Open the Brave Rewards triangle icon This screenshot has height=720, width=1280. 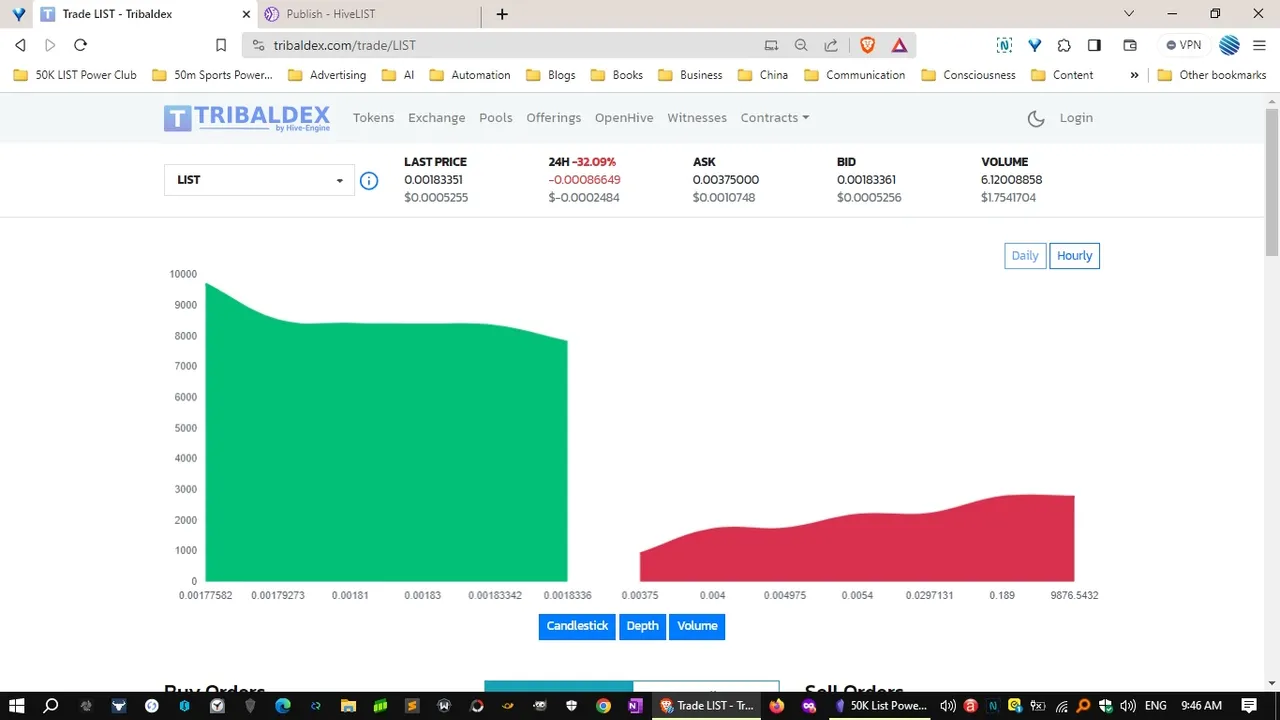point(899,45)
